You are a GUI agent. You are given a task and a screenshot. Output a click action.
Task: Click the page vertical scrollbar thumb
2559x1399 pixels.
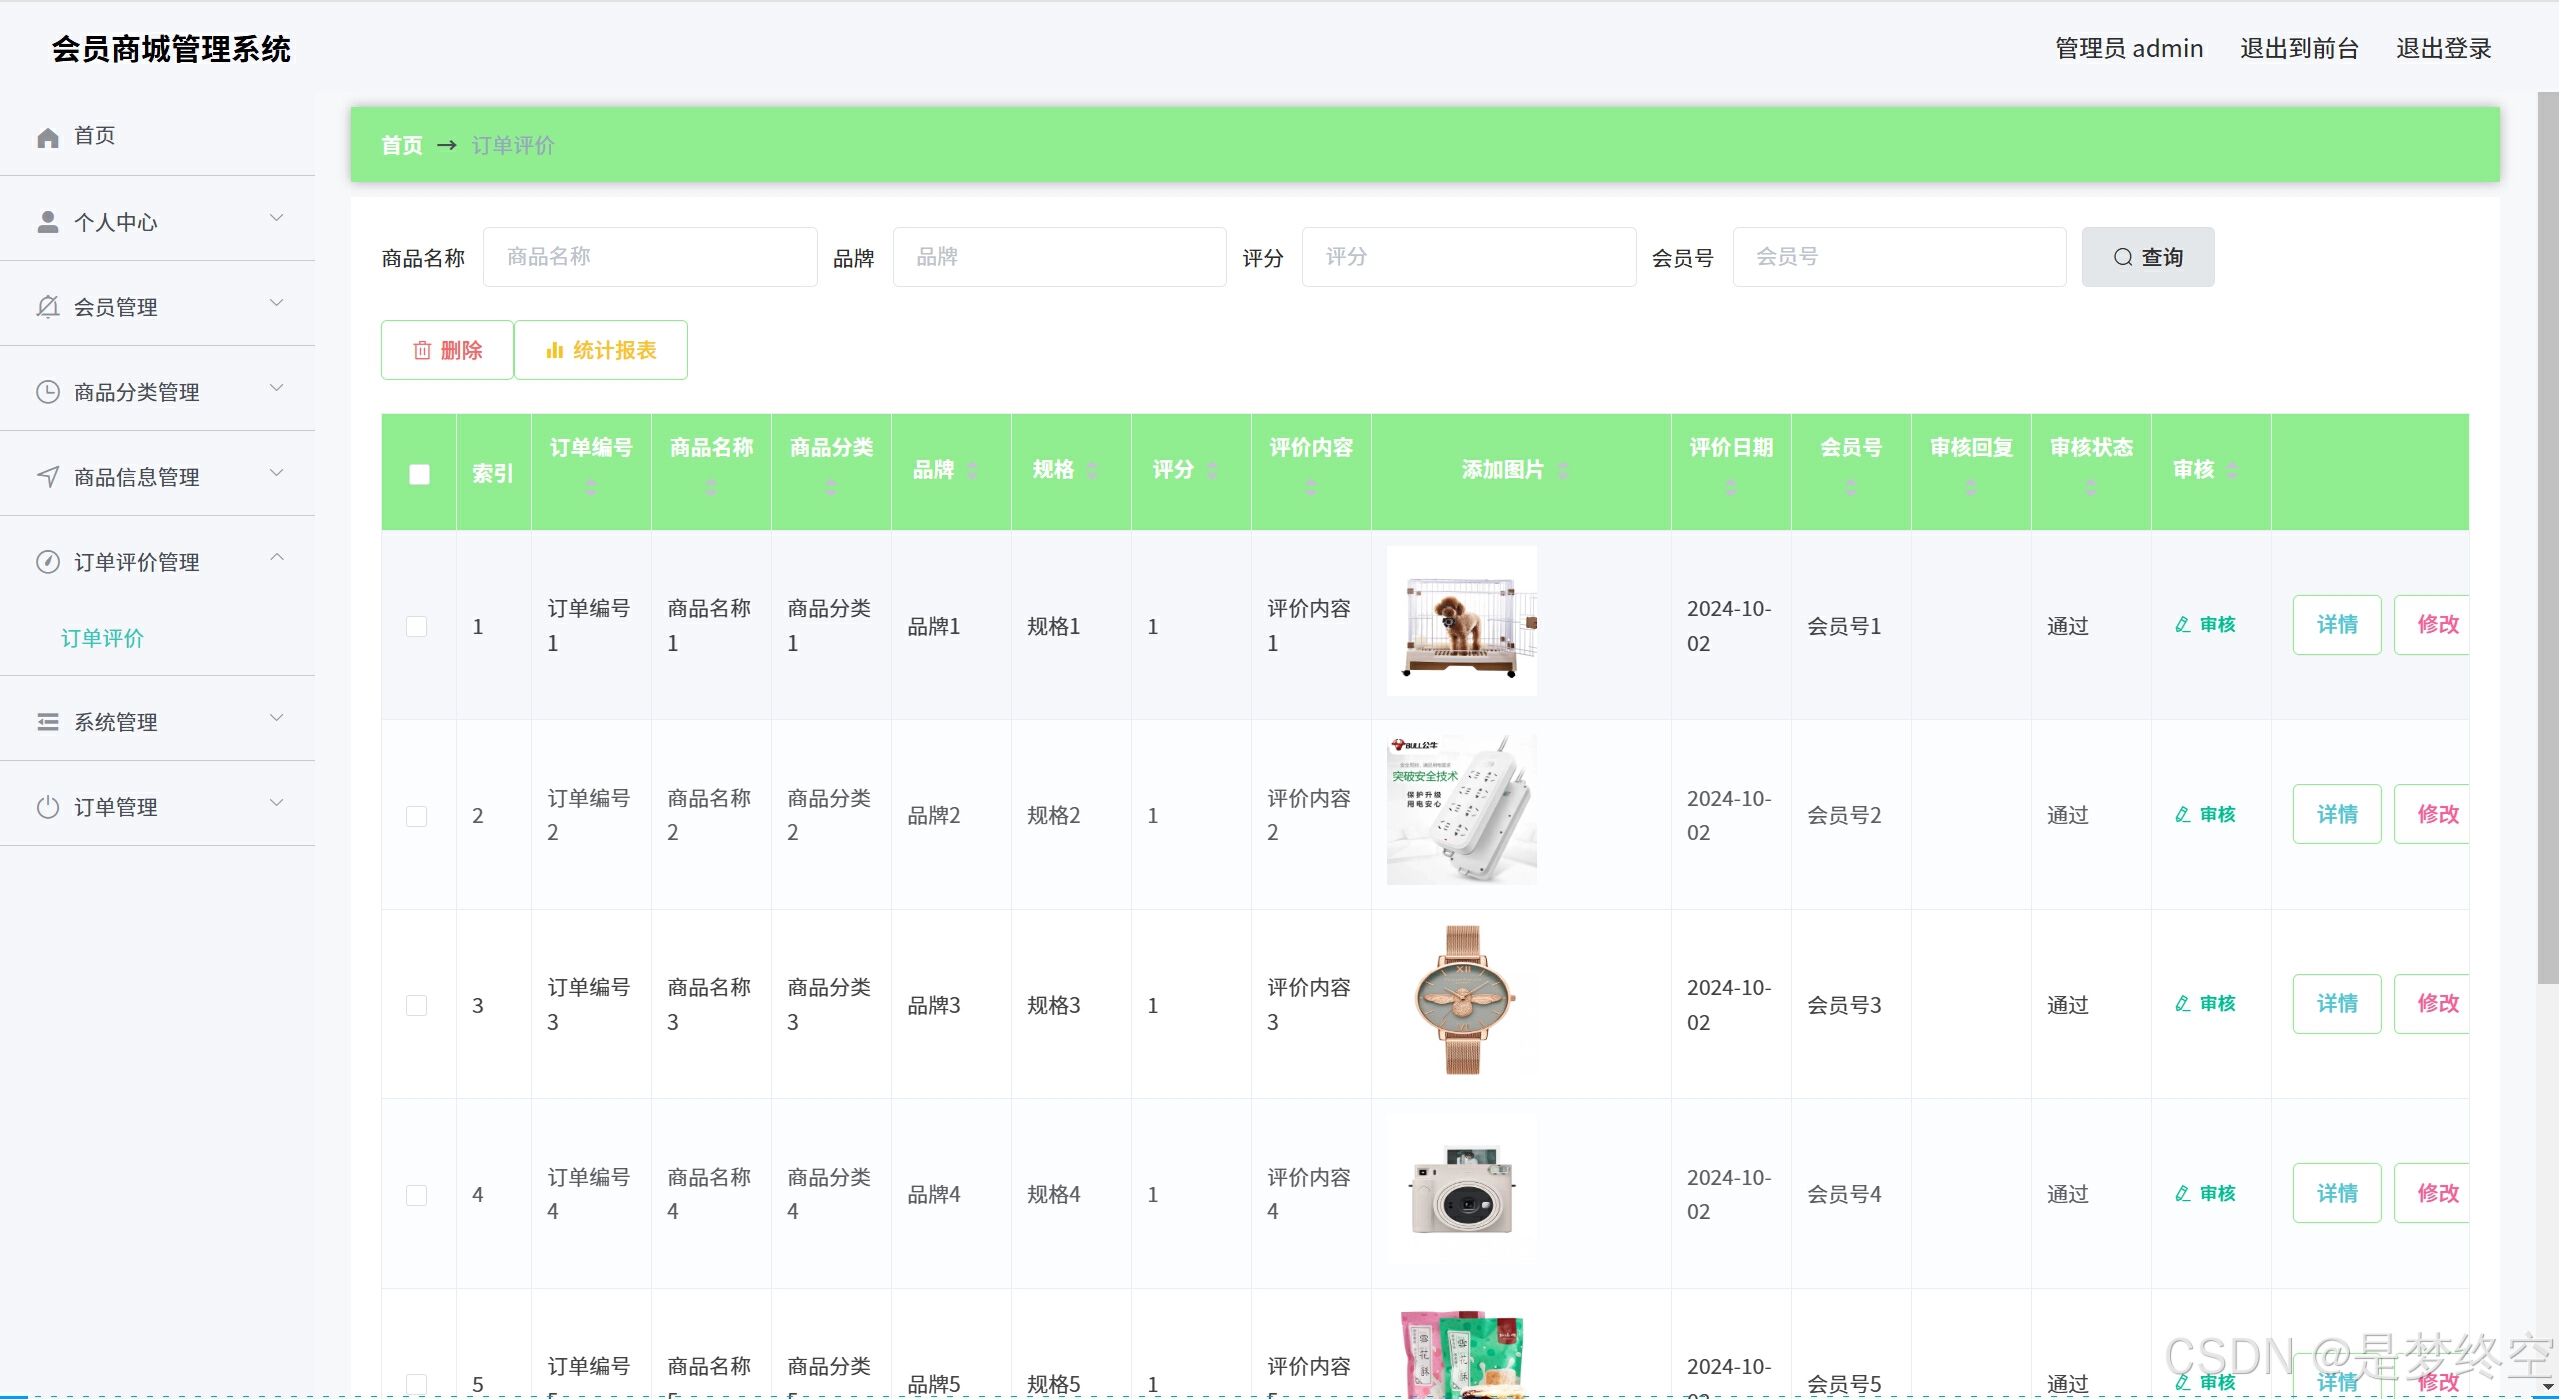[x=2547, y=540]
